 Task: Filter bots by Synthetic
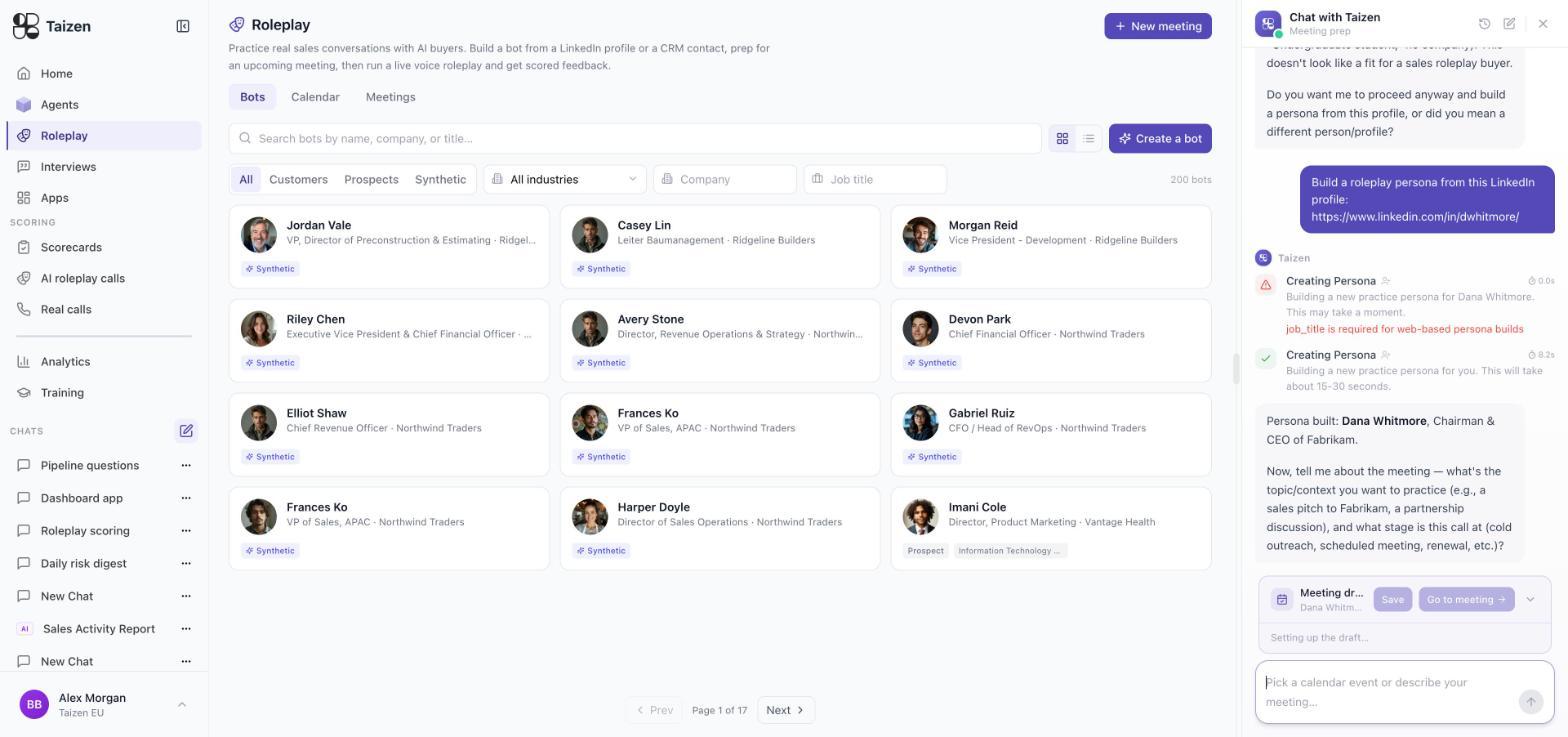(440, 179)
